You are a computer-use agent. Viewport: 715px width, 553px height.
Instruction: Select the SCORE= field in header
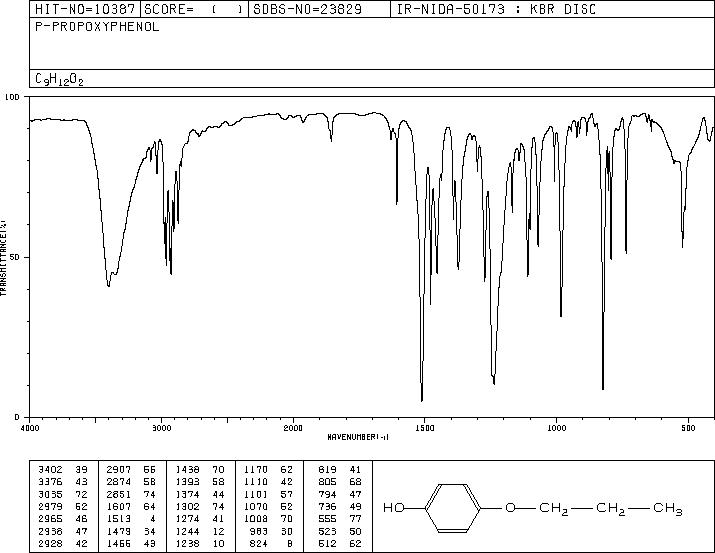[x=194, y=9]
